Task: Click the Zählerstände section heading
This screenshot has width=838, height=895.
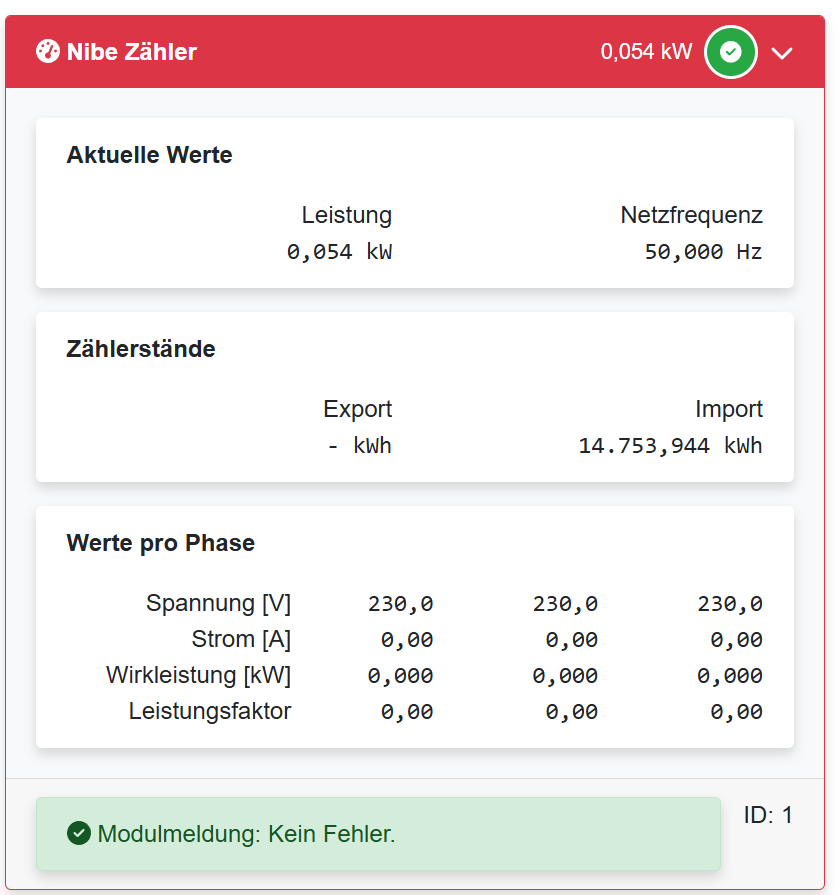Action: 141,349
